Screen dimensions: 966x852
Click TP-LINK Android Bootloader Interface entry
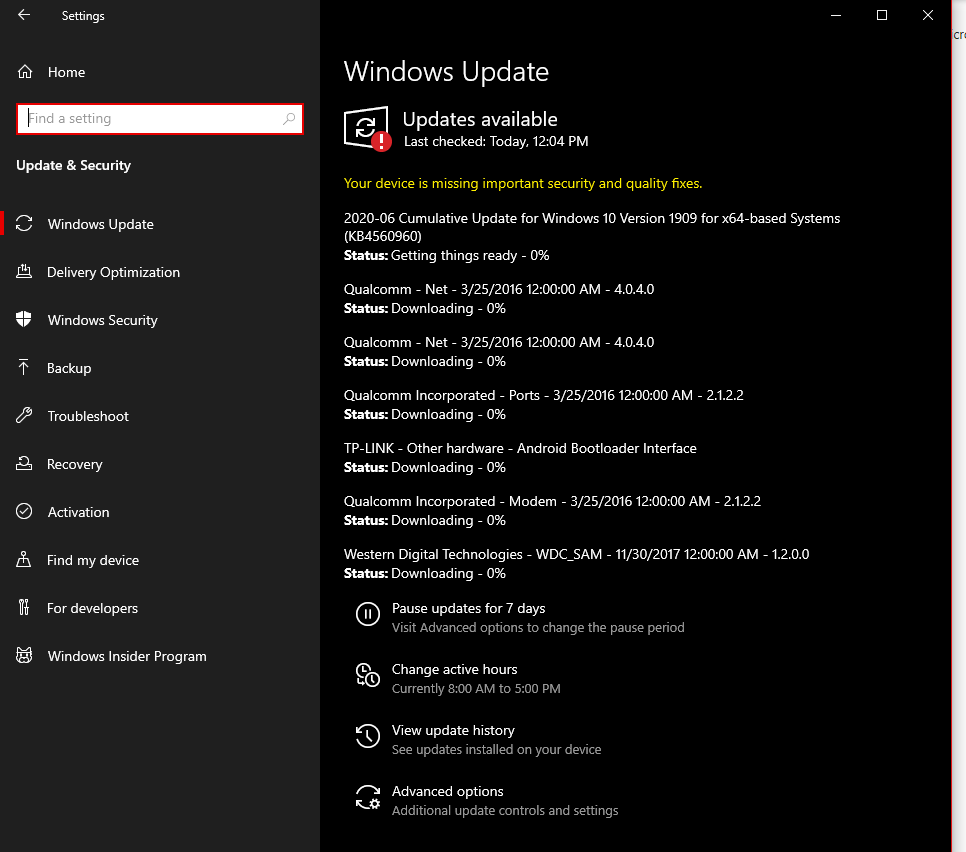[x=520, y=448]
